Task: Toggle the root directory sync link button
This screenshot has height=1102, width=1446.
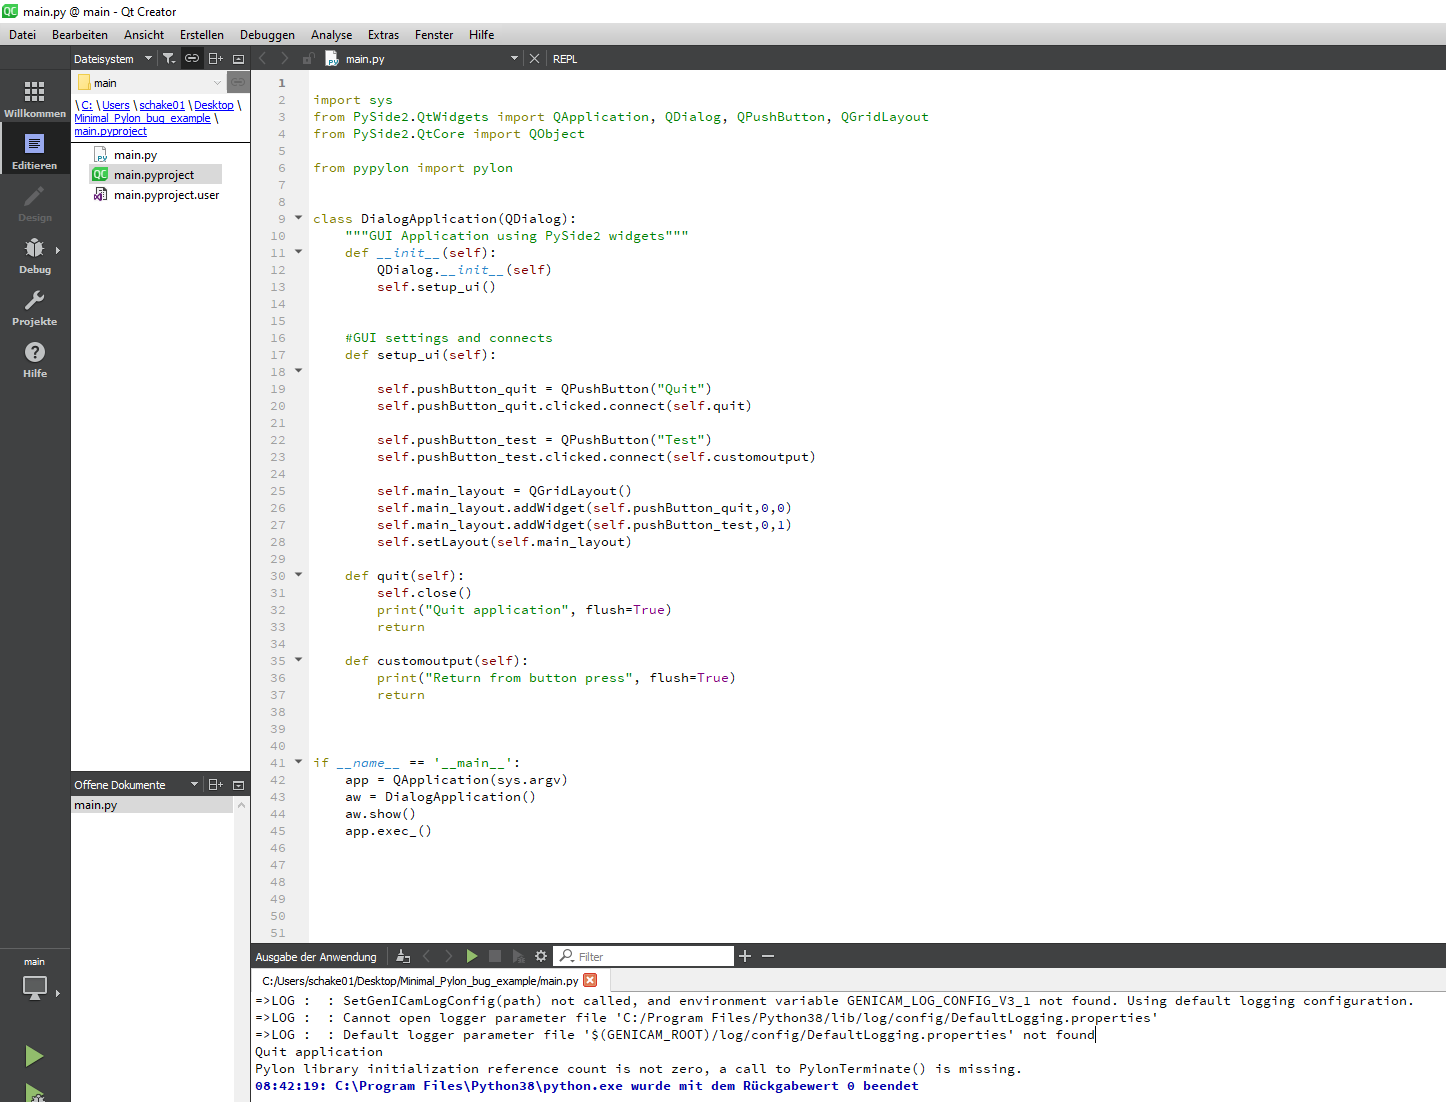Action: click(x=238, y=82)
